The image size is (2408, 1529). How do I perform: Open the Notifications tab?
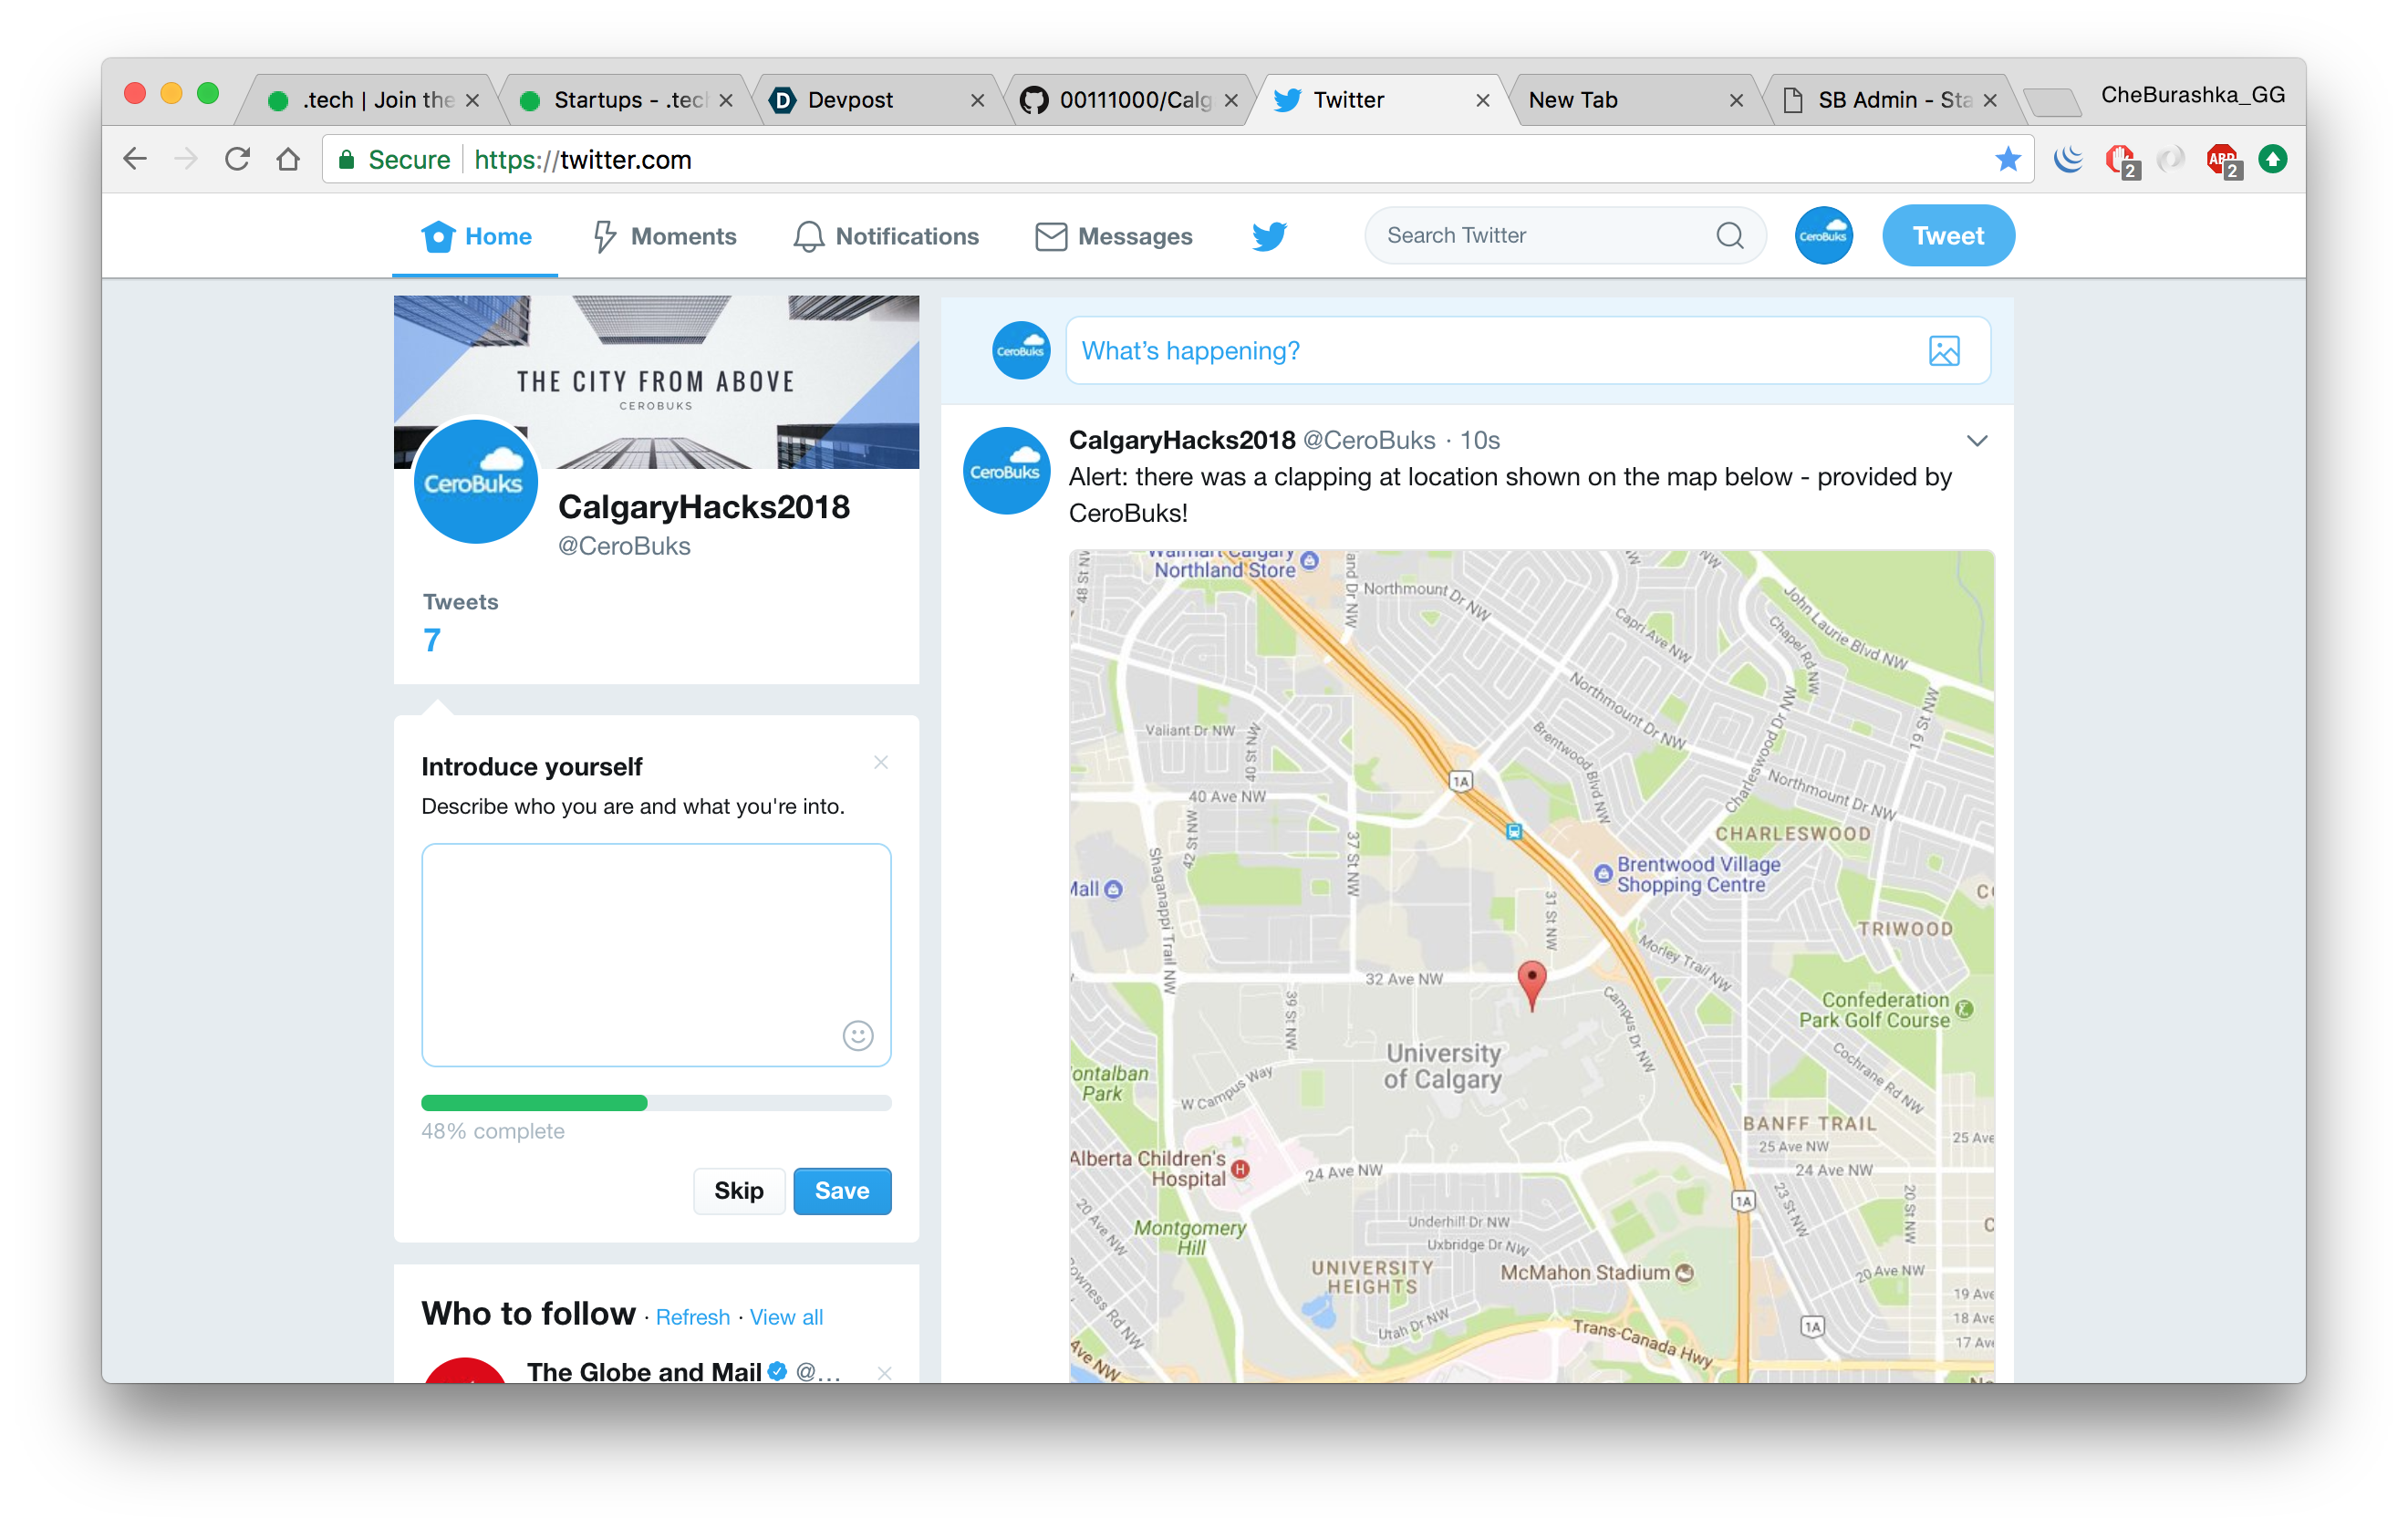click(x=886, y=236)
